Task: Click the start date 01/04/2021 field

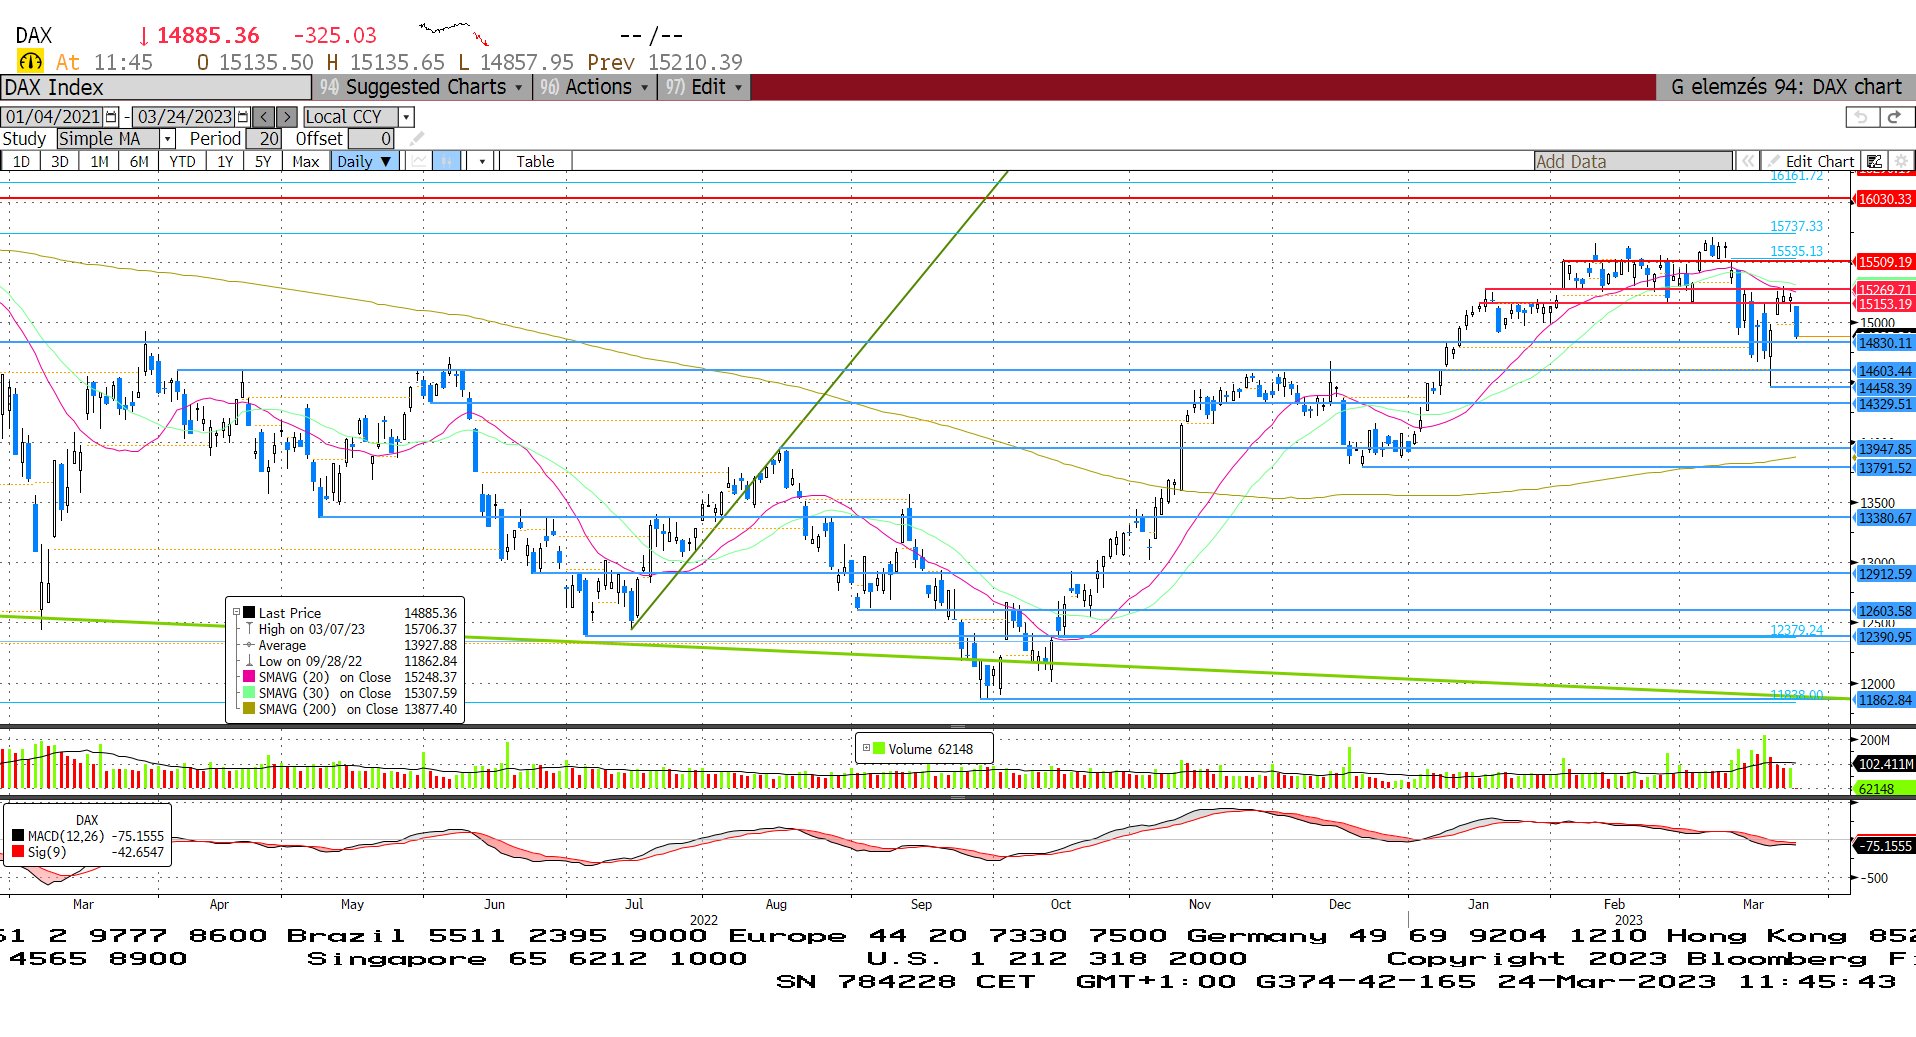Action: click(x=53, y=117)
